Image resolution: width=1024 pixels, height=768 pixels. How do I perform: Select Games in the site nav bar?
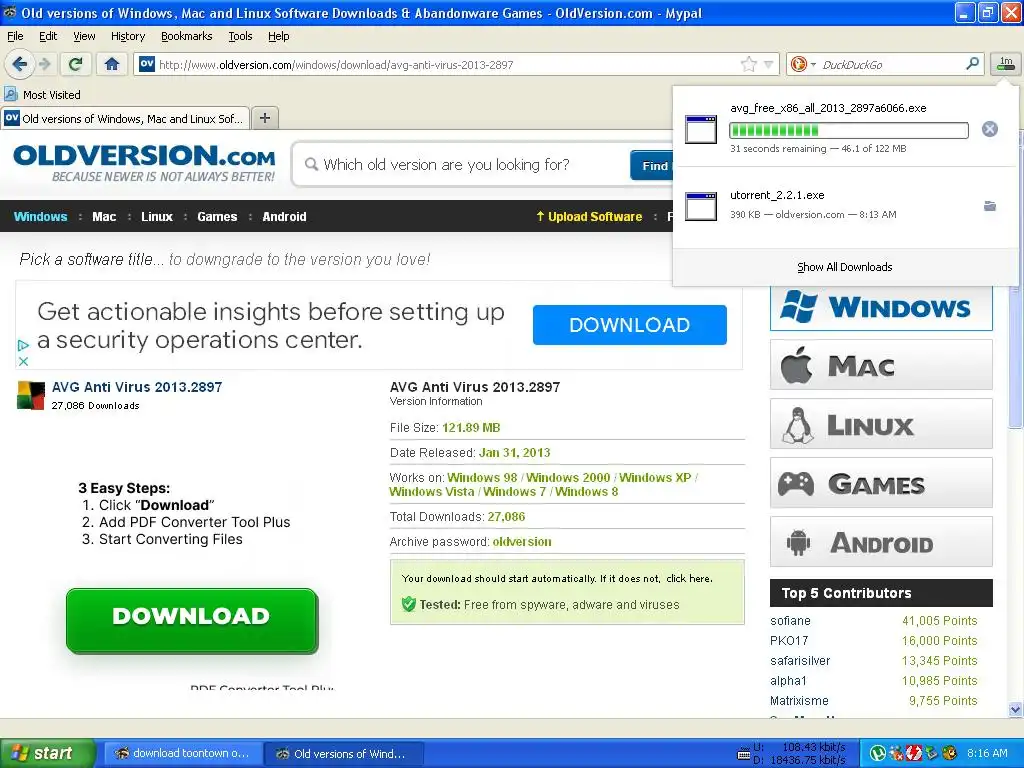pos(217,216)
